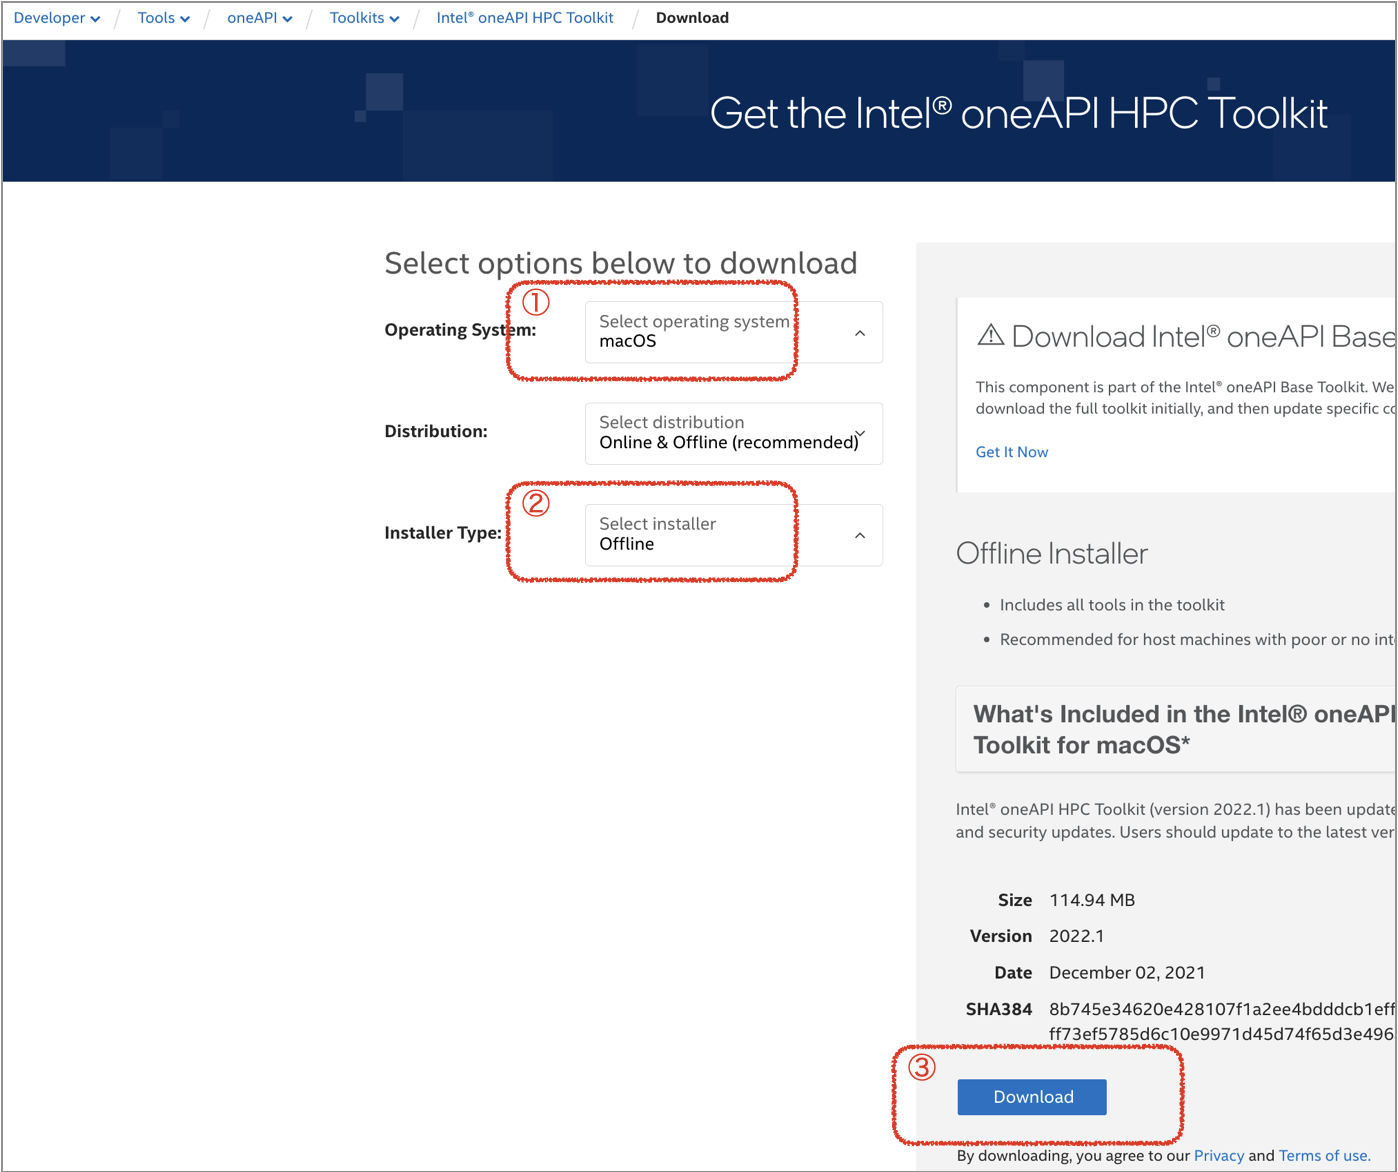Open the Distribution dropdown
The width and height of the screenshot is (1398, 1172).
(734, 433)
